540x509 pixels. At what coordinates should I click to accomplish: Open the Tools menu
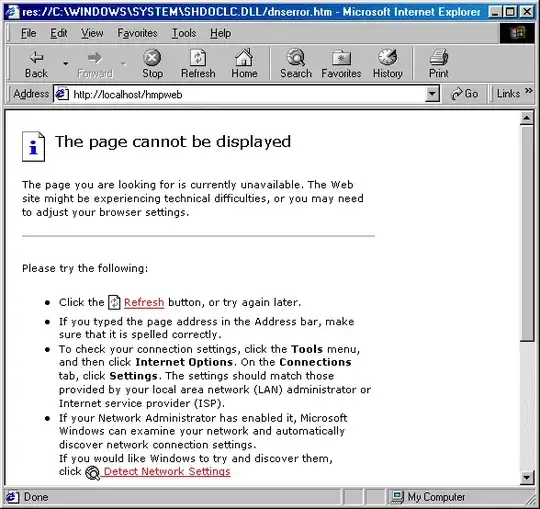coord(184,33)
